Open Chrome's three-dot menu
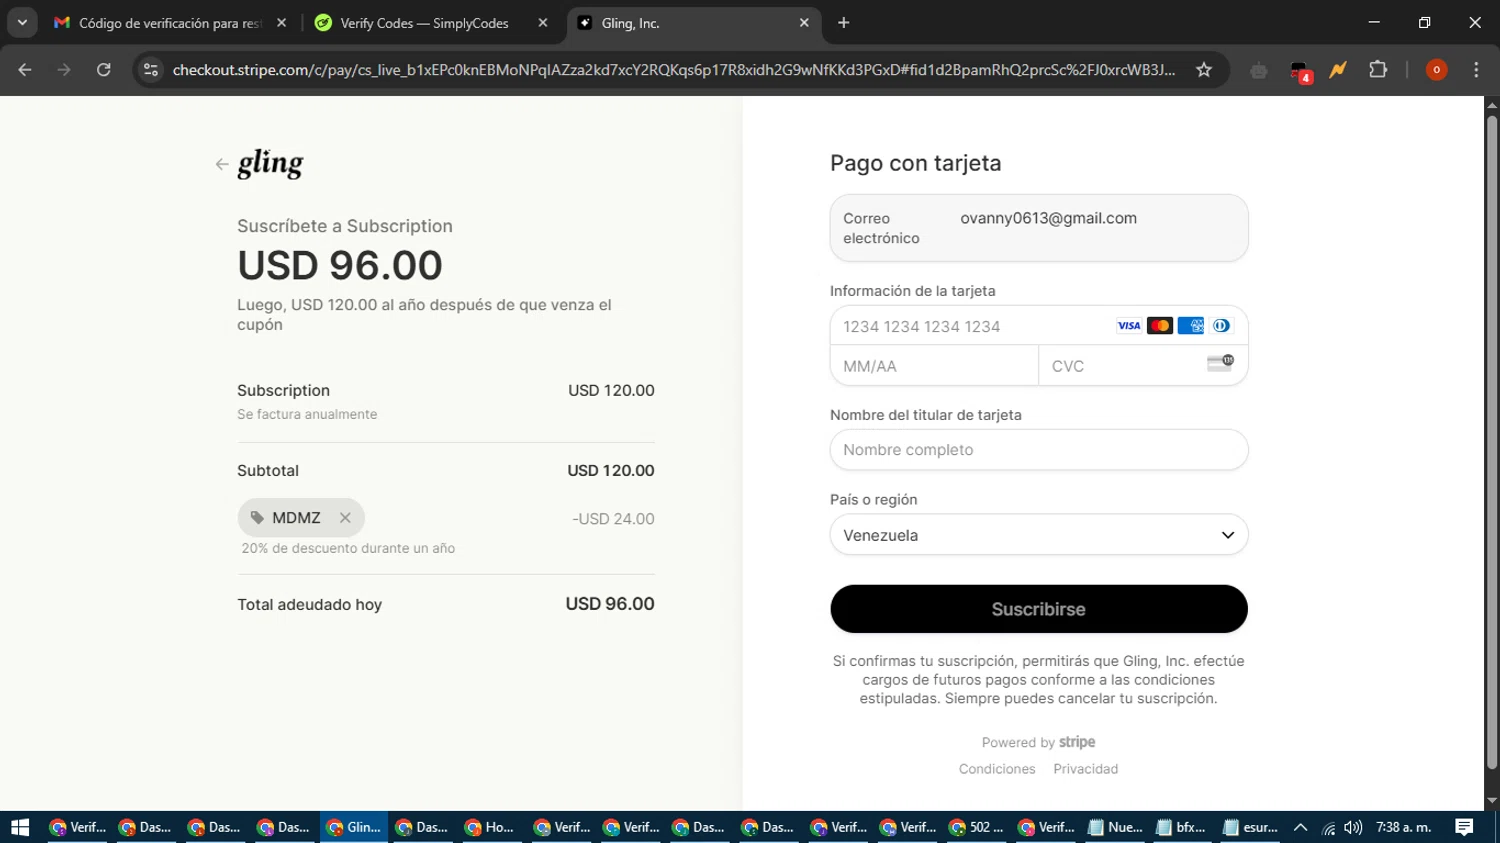Screen dimensions: 1500x843 (1476, 70)
